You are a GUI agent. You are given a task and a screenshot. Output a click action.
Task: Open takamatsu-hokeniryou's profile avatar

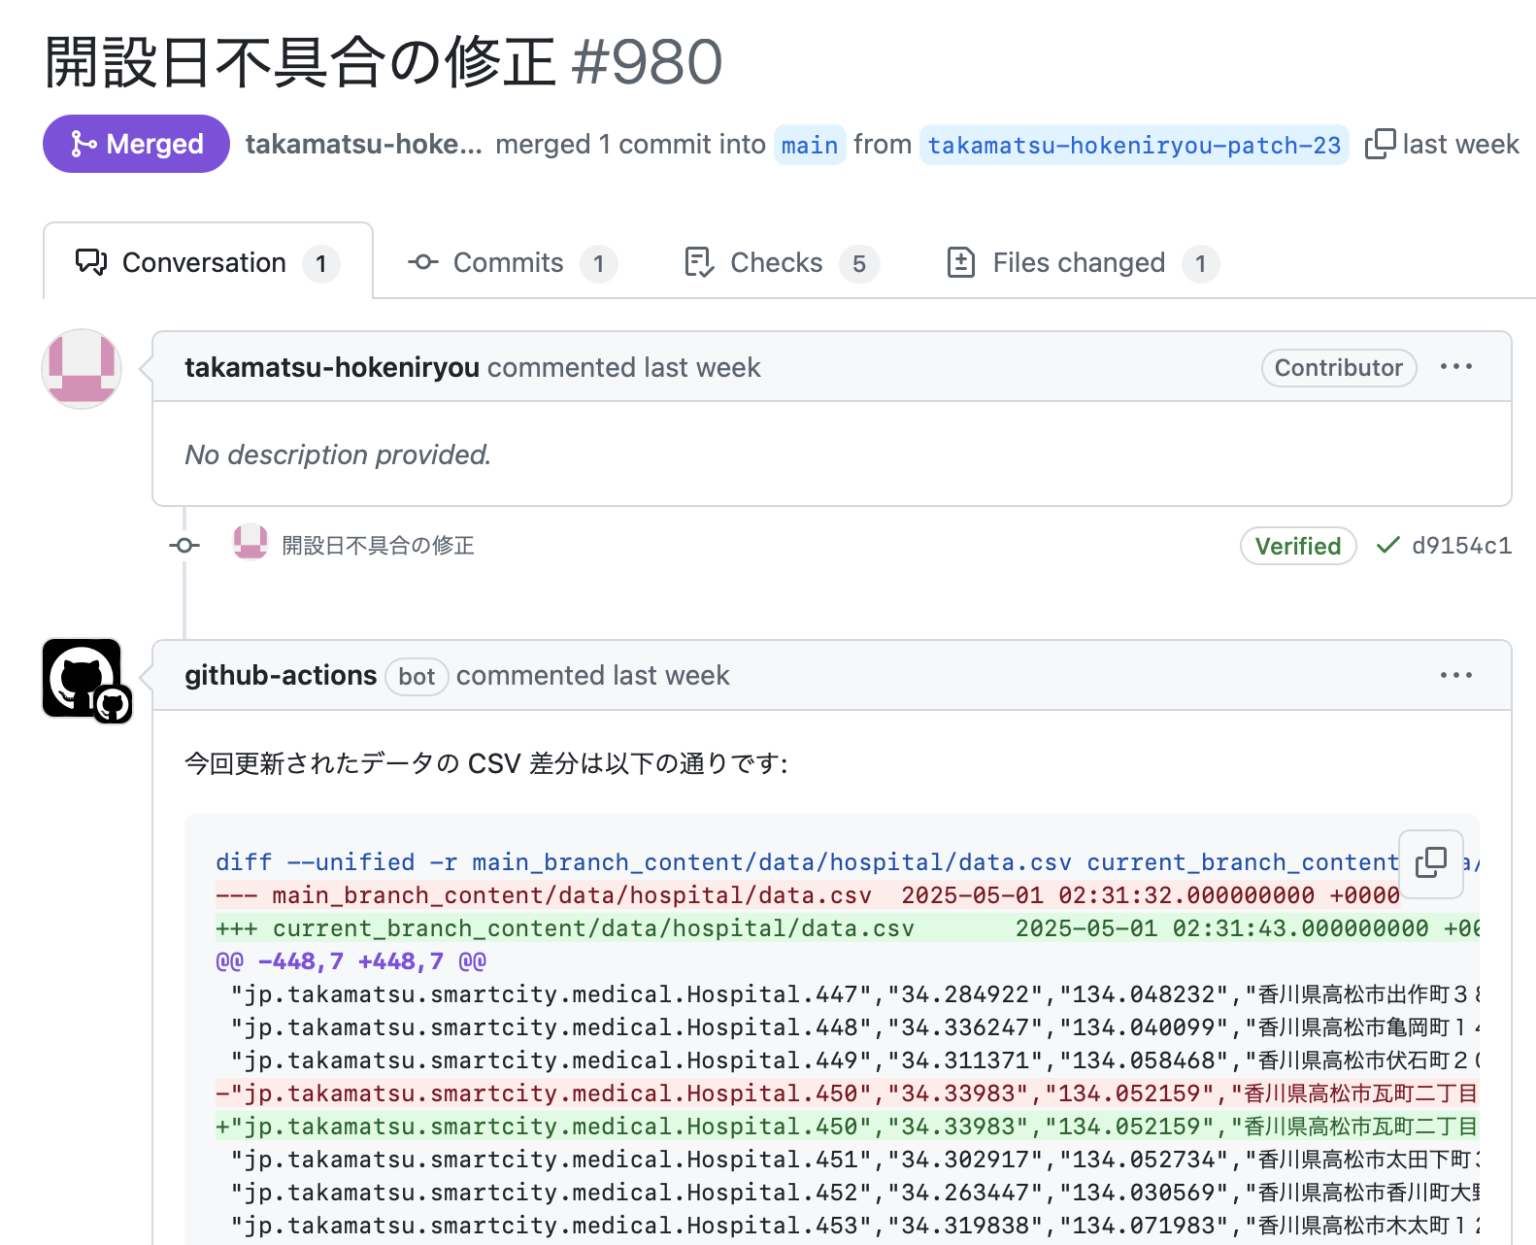tap(81, 369)
